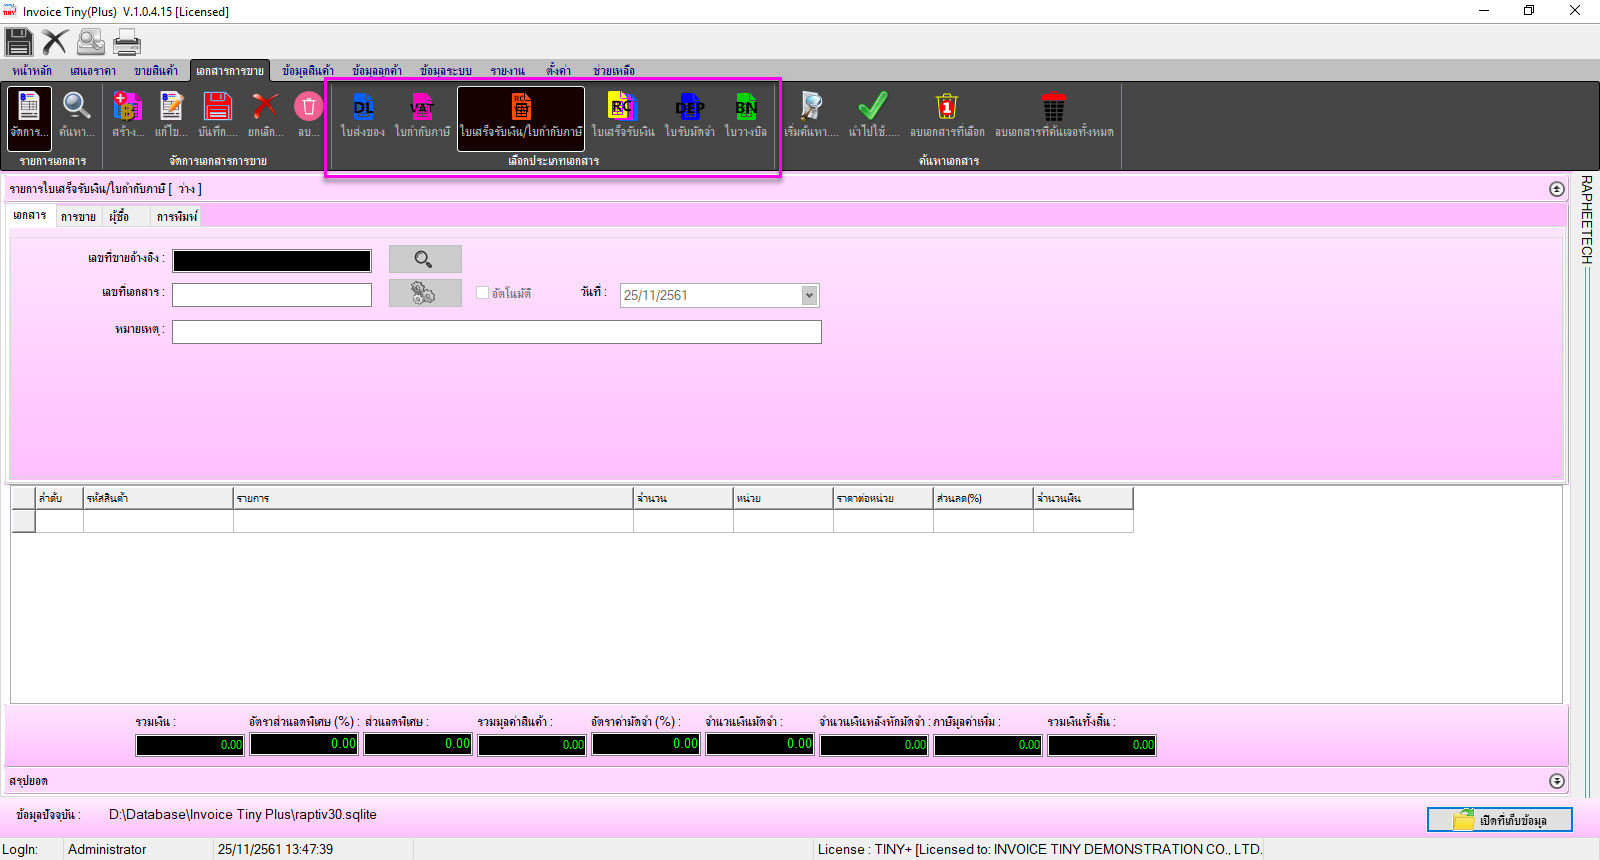This screenshot has width=1600, height=860.
Task: Click the เริ่มค้นหา start search icon
Action: click(811, 117)
